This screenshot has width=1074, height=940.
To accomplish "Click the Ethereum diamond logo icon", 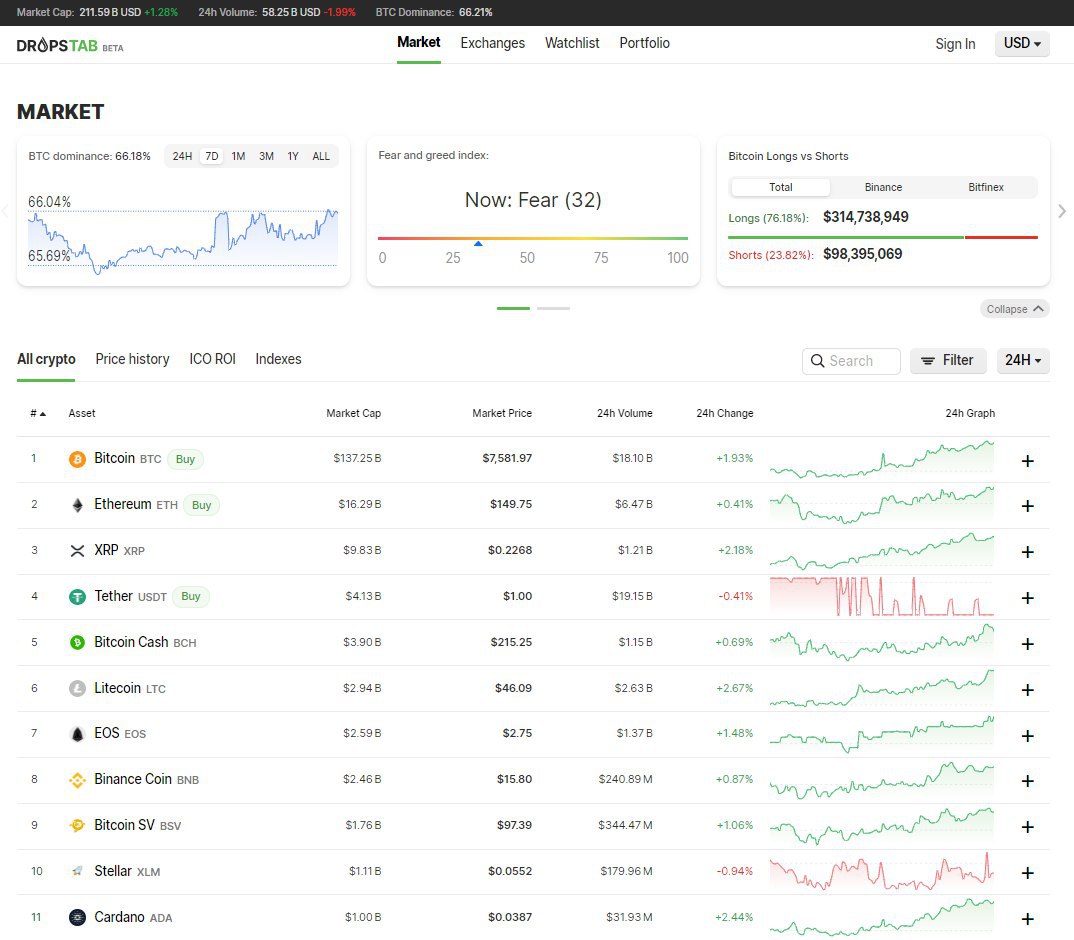I will click(77, 505).
